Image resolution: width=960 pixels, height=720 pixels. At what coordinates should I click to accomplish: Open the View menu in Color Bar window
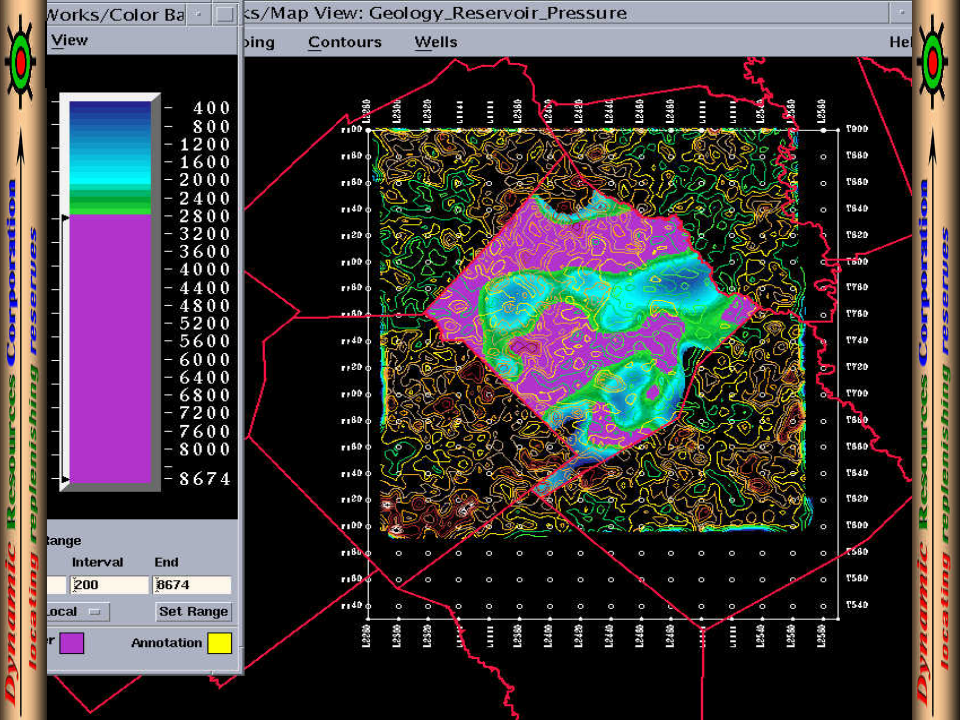pyautogui.click(x=69, y=40)
